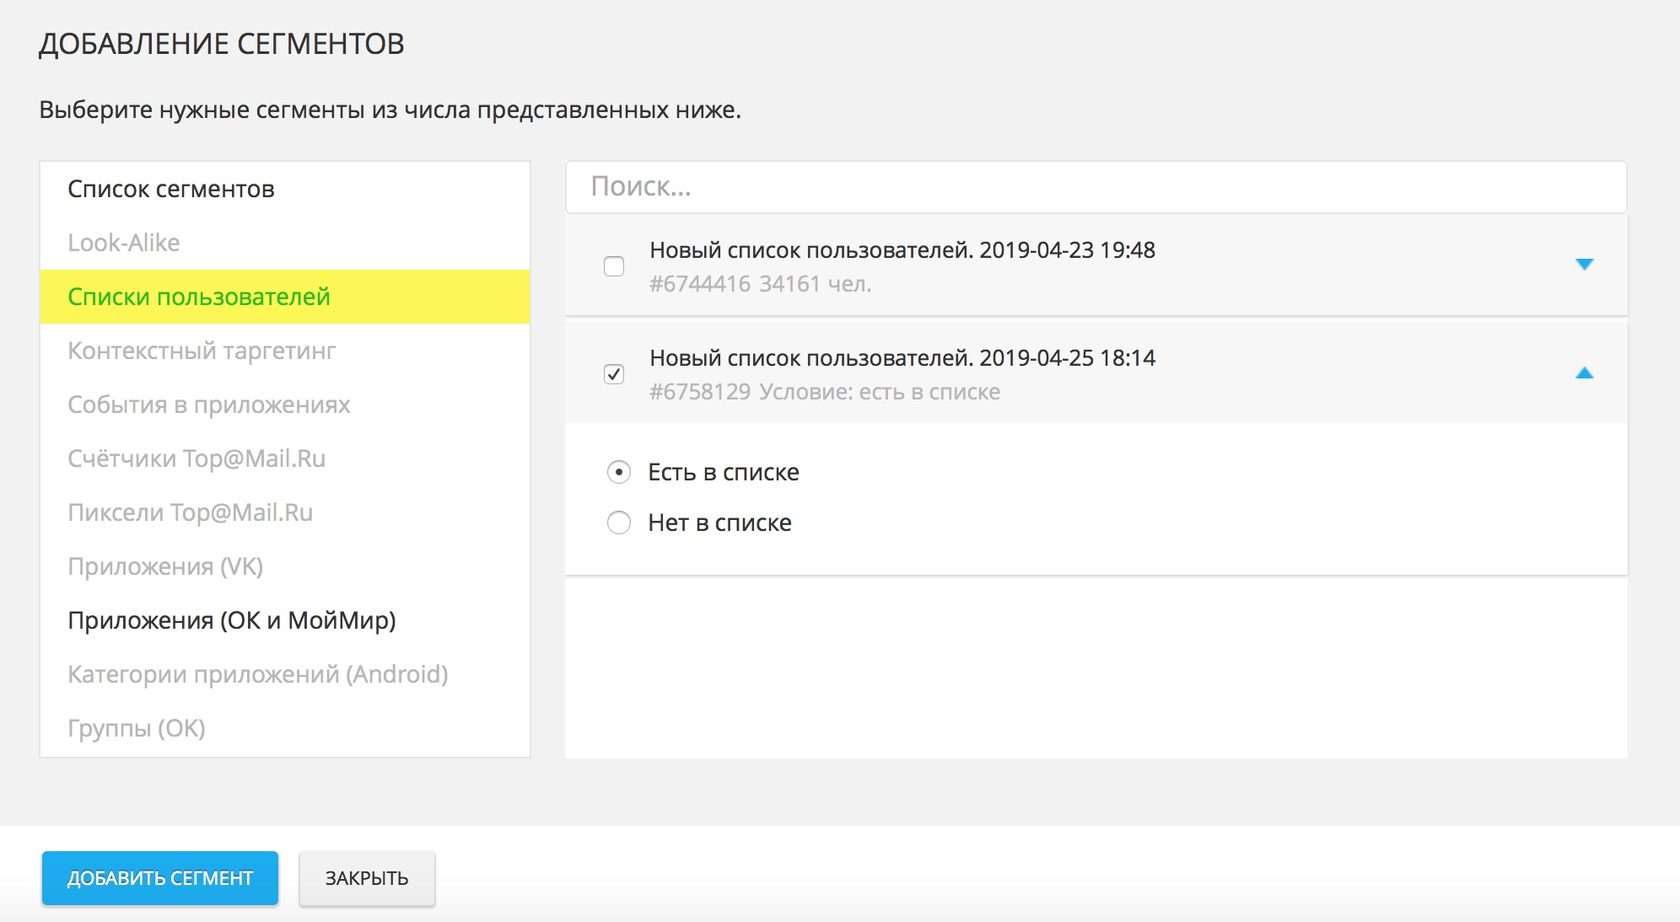Image resolution: width=1680 pixels, height=922 pixels.
Task: Open 'Группы (ОК)' category
Action: tap(136, 729)
